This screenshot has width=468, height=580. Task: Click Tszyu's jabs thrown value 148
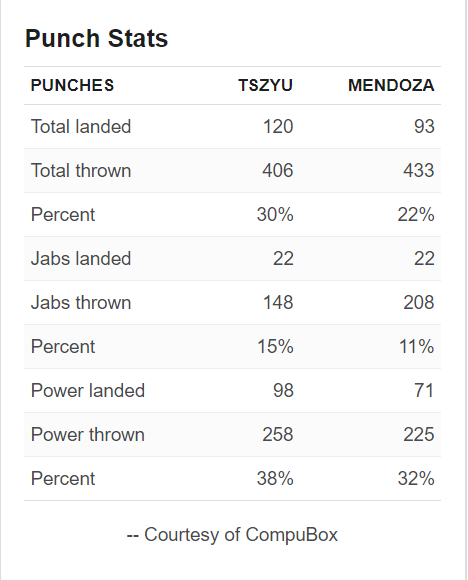tap(278, 302)
